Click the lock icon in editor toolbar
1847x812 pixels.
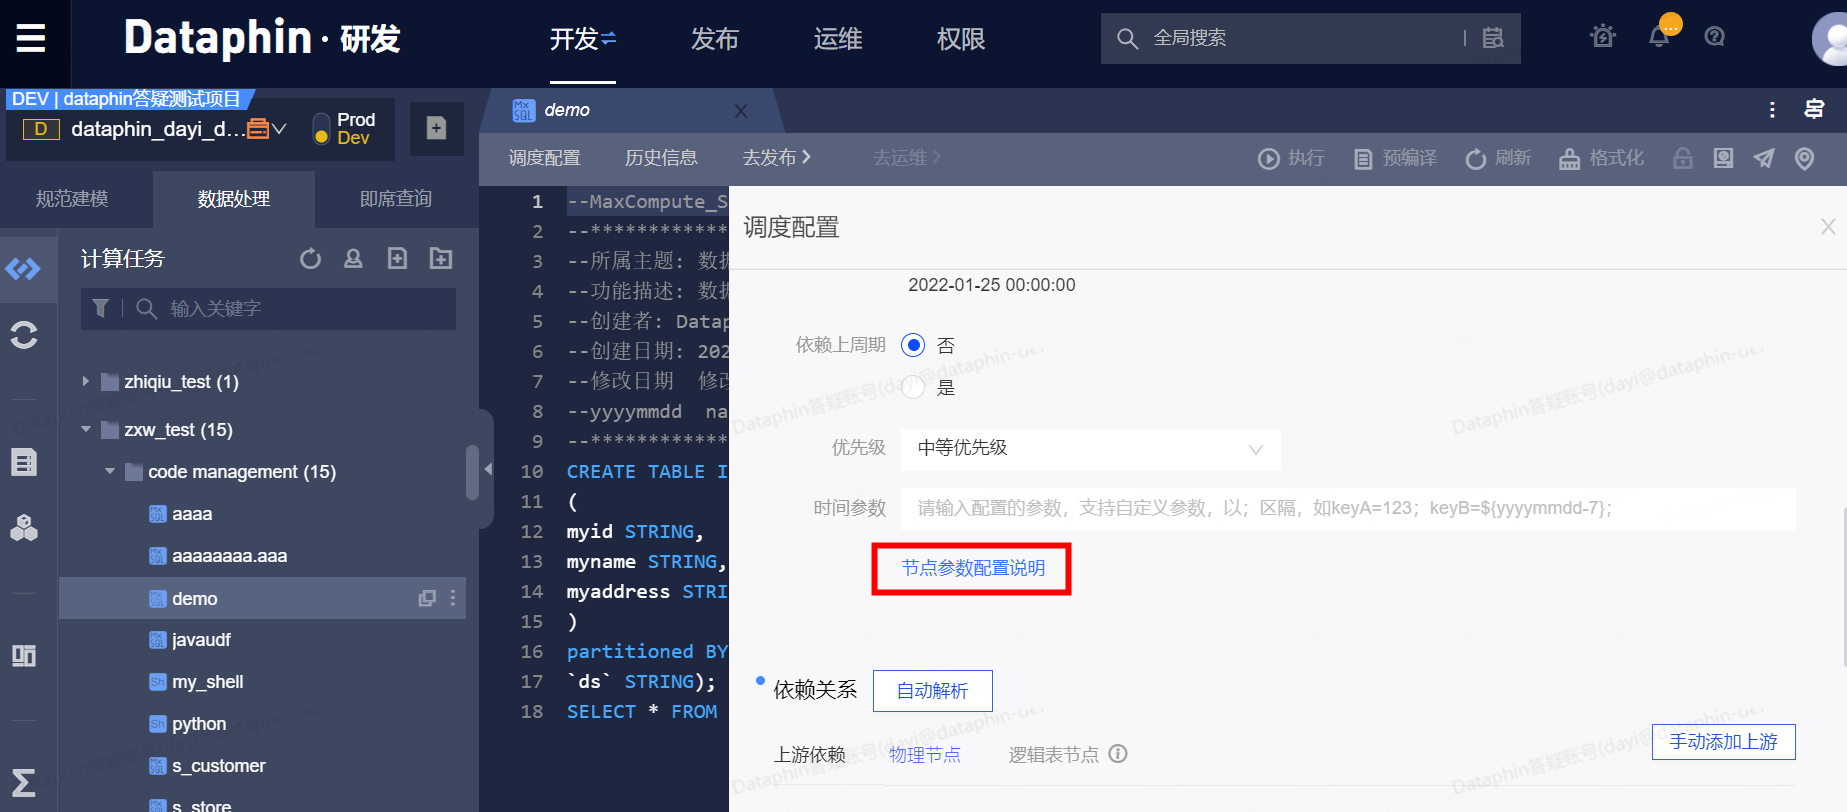pyautogui.click(x=1683, y=158)
